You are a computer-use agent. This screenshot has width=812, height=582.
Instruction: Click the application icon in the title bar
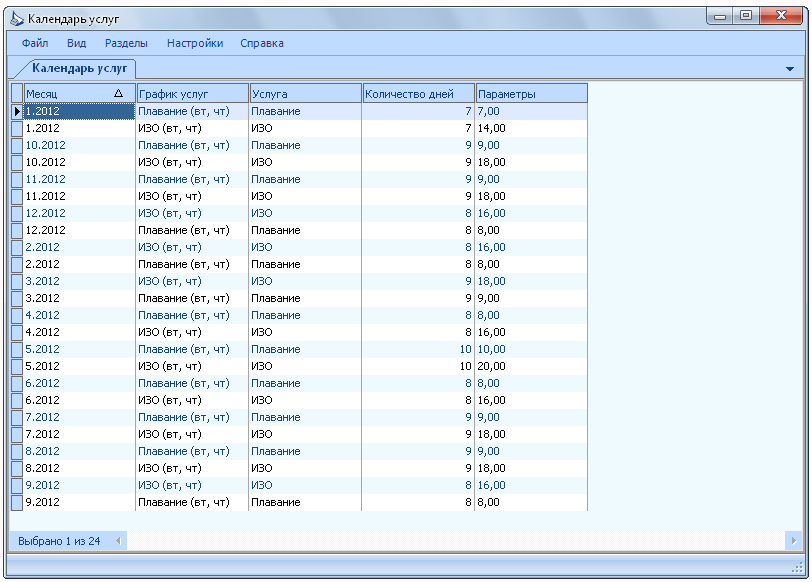(17, 19)
